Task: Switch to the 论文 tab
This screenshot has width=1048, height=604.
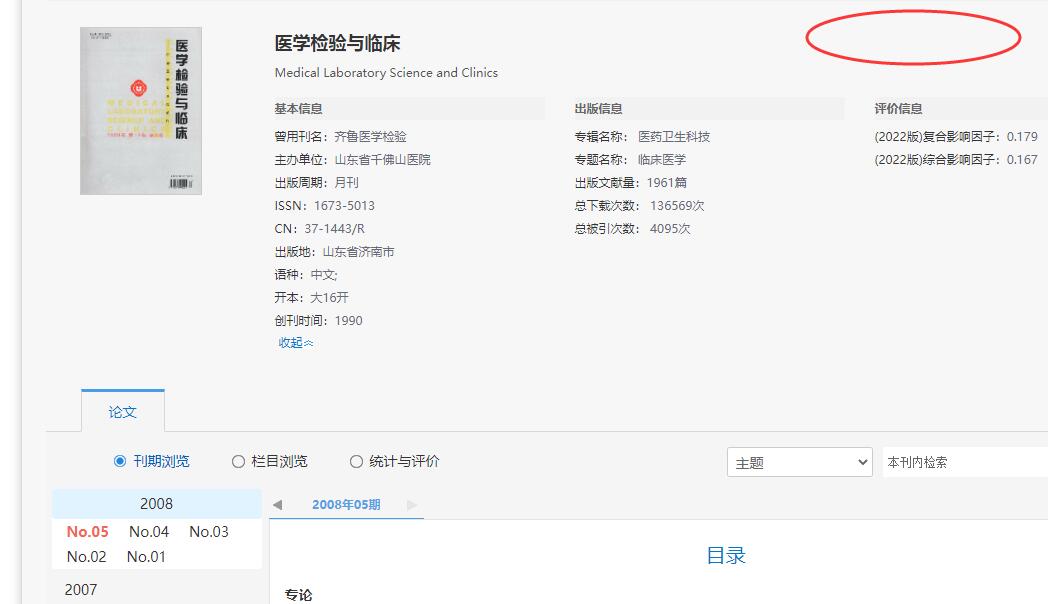Action: [122, 412]
